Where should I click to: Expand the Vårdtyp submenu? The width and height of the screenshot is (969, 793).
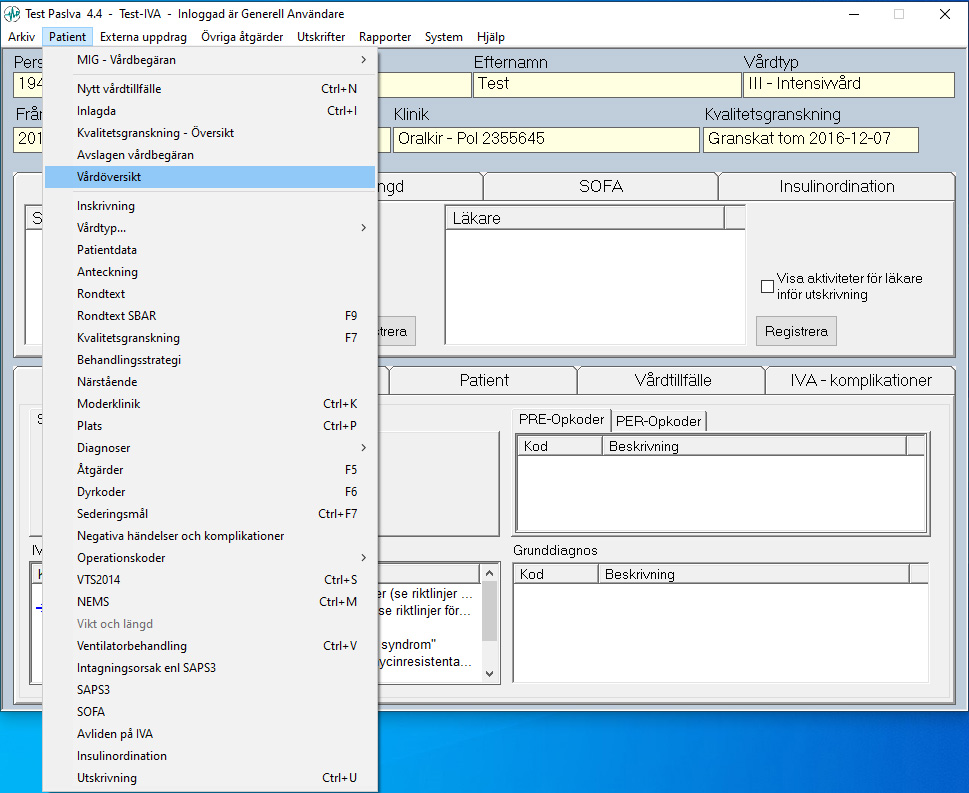[x=210, y=228]
